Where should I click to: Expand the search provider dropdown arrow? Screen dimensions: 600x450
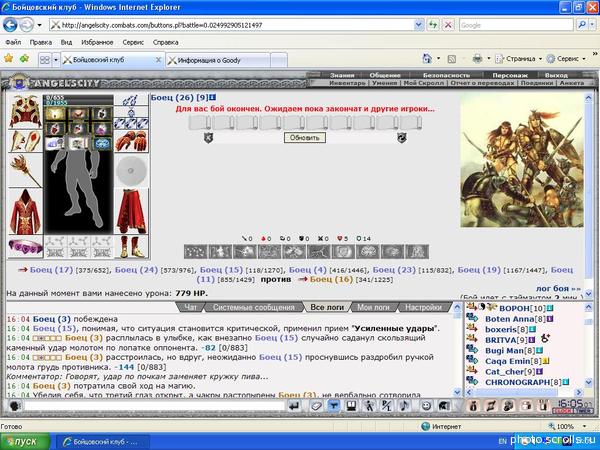coord(592,25)
